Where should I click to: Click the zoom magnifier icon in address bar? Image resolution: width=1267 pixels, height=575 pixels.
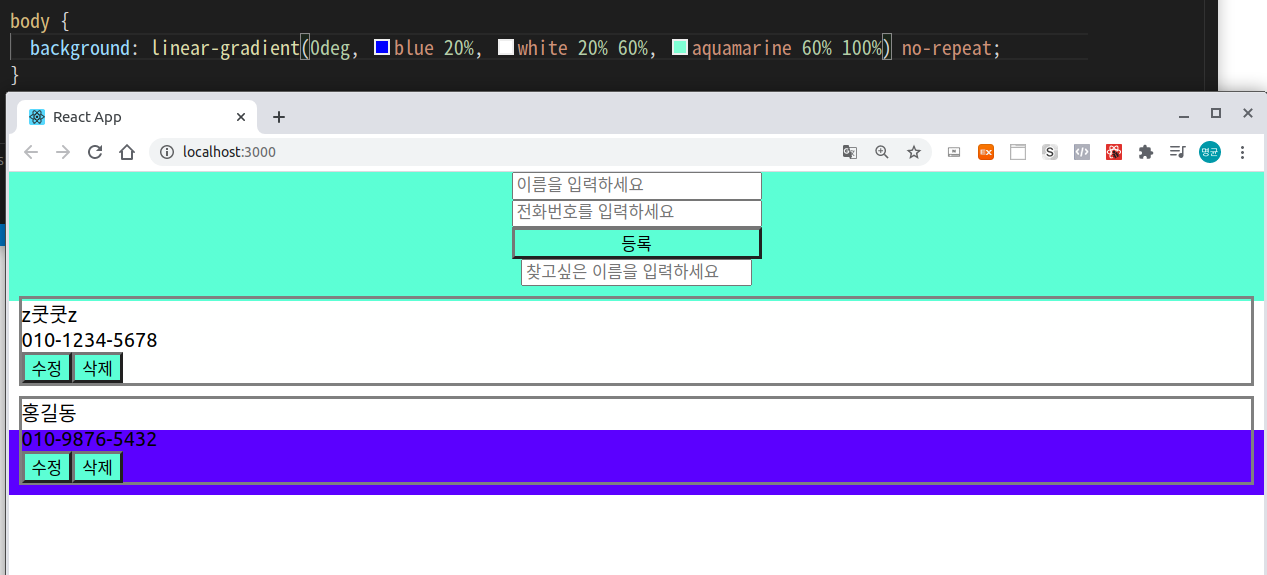pyautogui.click(x=882, y=152)
